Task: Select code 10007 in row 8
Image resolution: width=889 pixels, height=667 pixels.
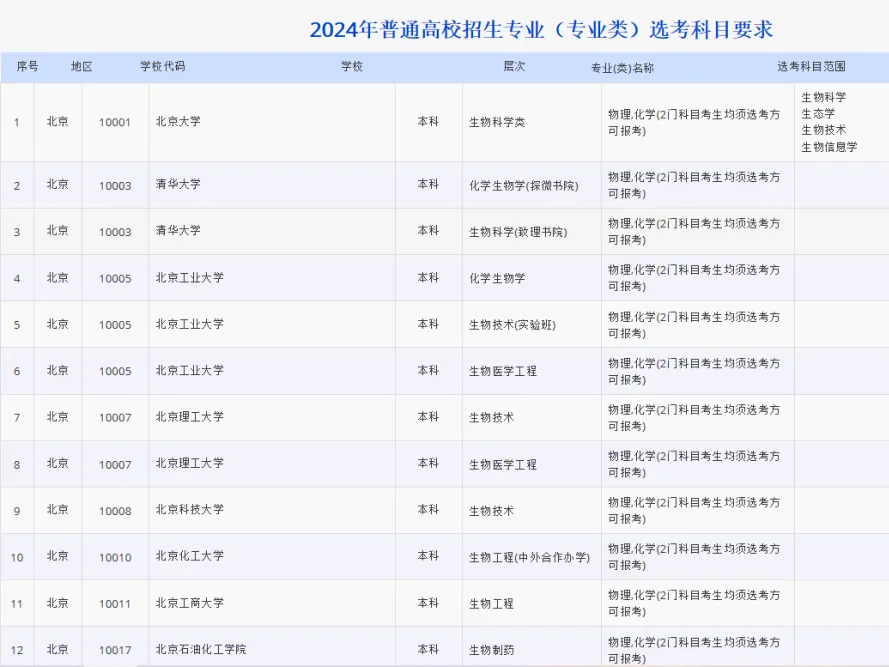Action: pos(115,465)
